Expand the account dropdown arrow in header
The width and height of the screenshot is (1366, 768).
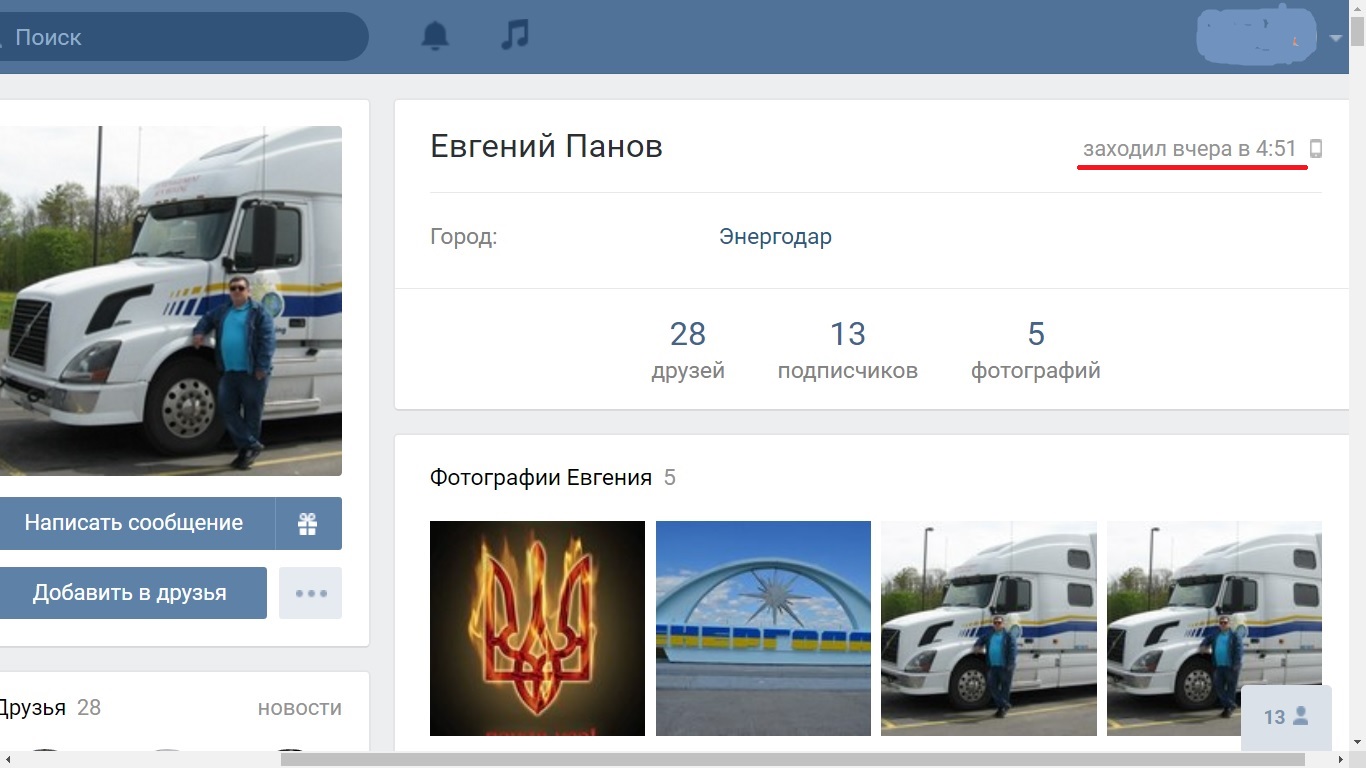[x=1336, y=39]
